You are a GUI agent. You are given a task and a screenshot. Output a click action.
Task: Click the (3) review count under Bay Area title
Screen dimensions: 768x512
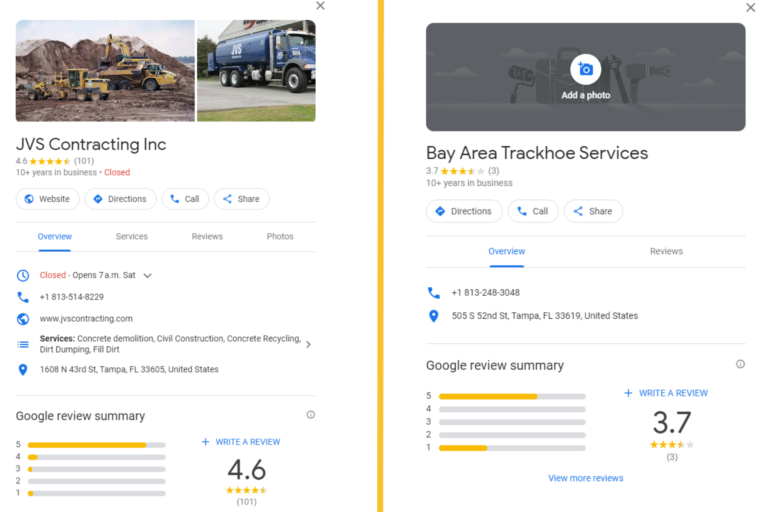pyautogui.click(x=494, y=171)
